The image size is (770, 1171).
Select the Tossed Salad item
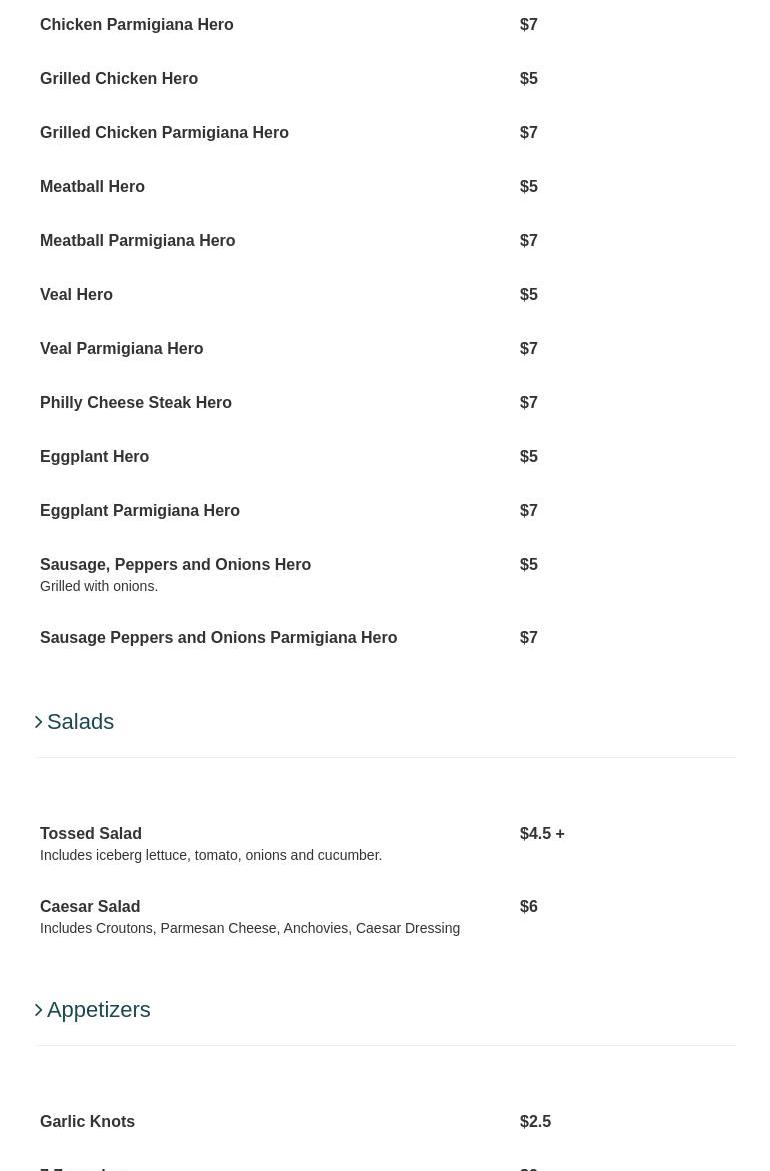click(90, 834)
